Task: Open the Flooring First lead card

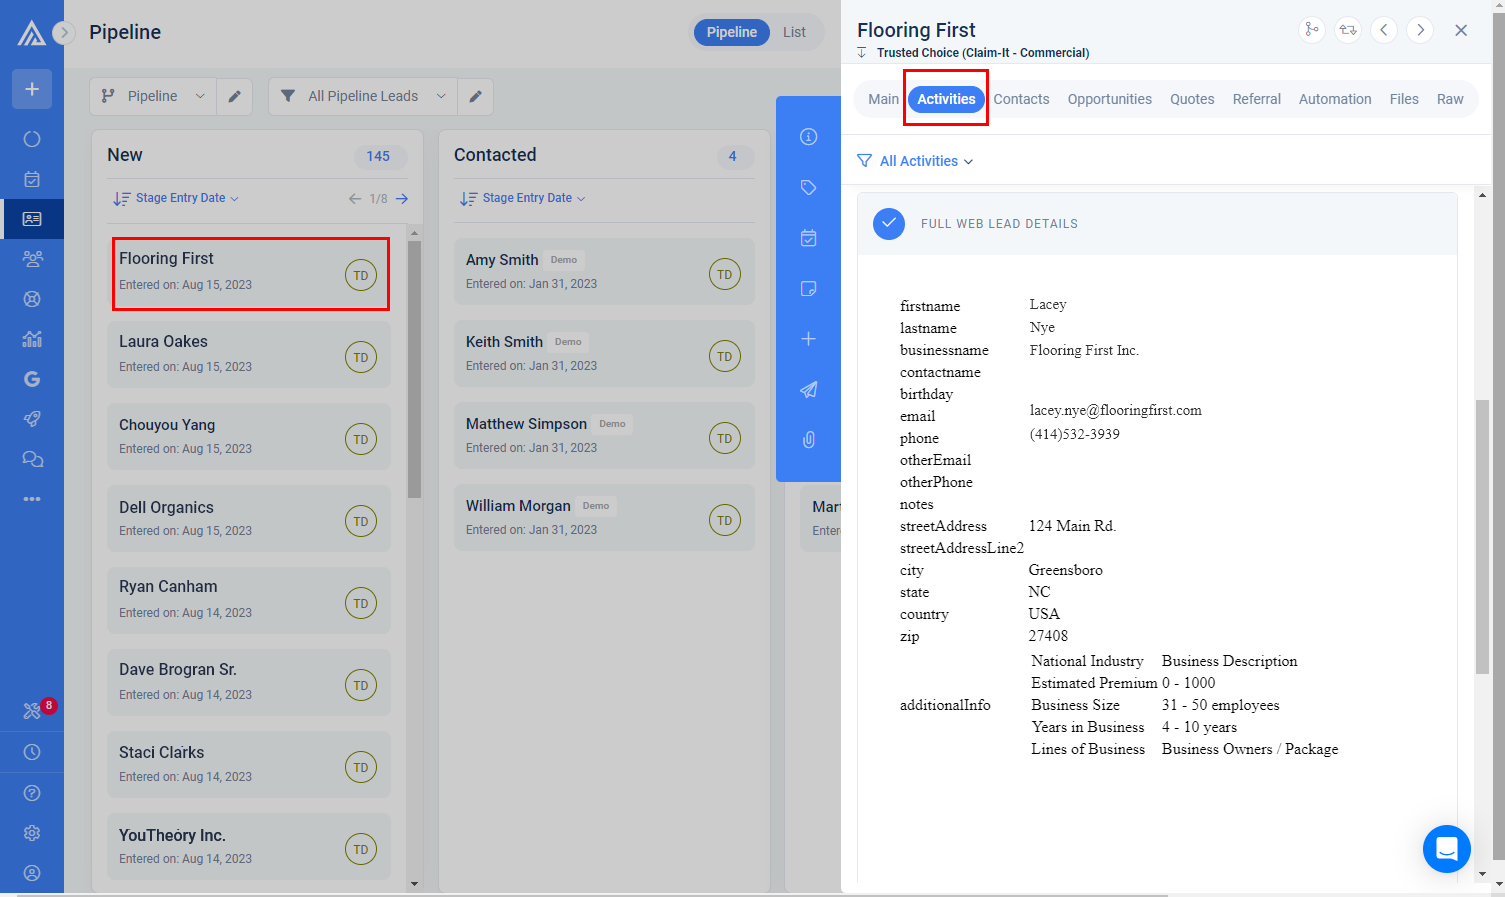Action: [x=249, y=273]
